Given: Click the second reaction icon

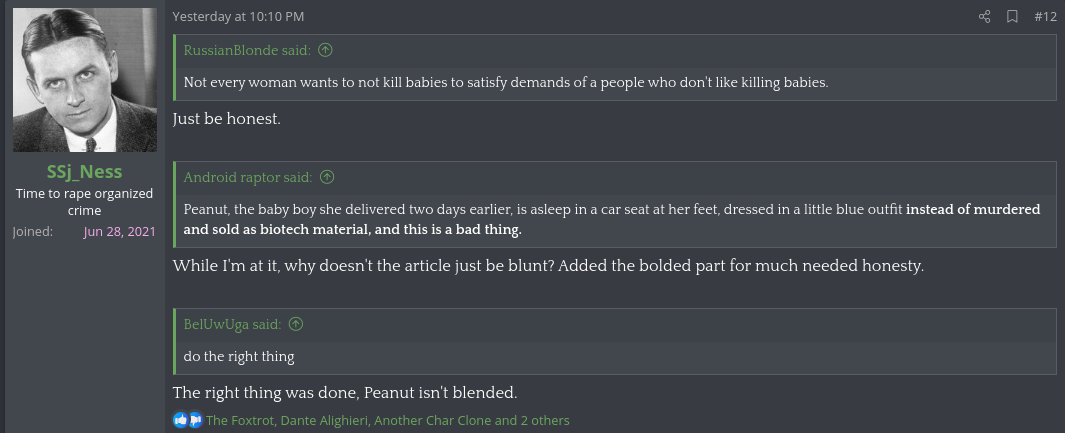Looking at the screenshot, I should [x=195, y=420].
